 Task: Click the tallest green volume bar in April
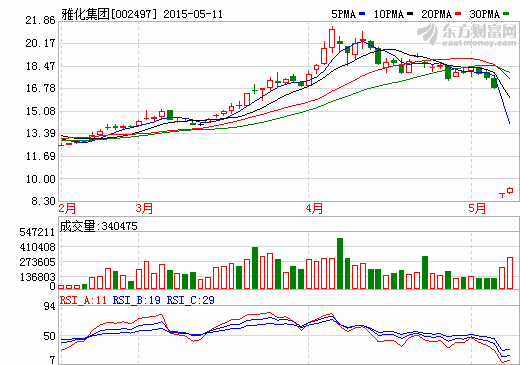(340, 263)
